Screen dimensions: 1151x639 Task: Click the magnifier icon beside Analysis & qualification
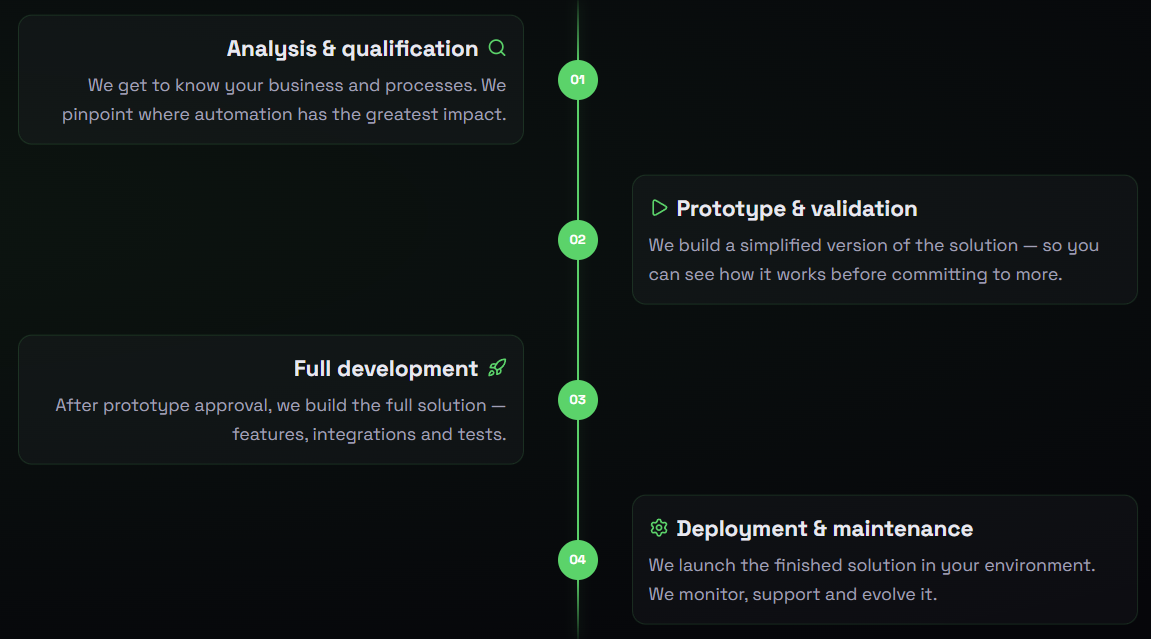(497, 48)
